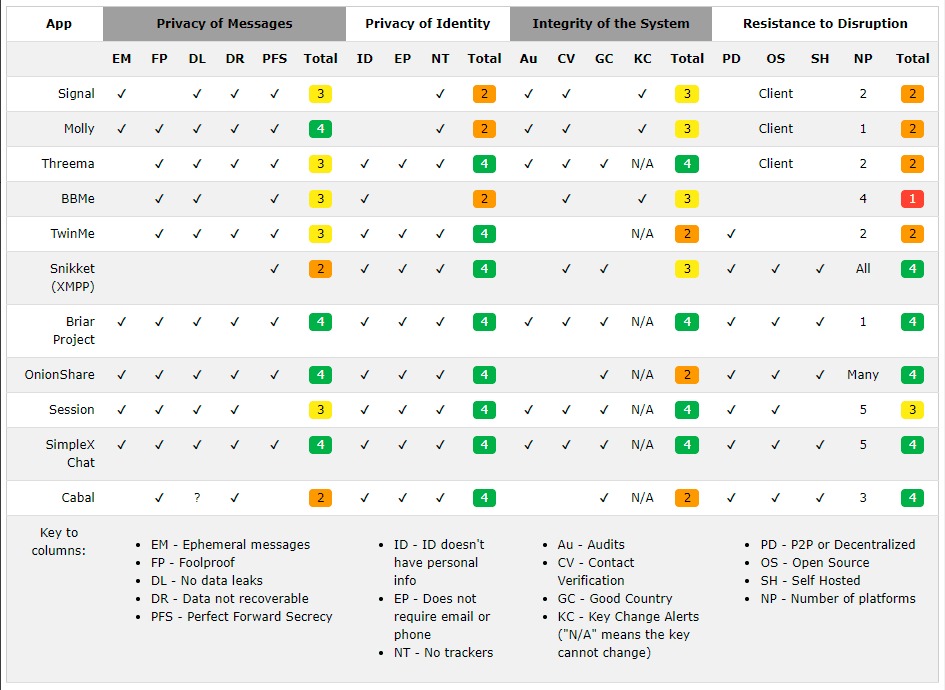
Task: Click the red total badge in BBMe row
Action: tap(912, 199)
